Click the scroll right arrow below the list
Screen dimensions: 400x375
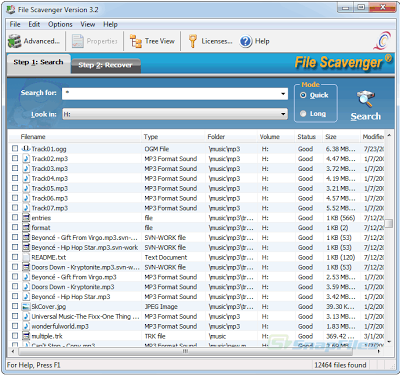[x=379, y=351]
